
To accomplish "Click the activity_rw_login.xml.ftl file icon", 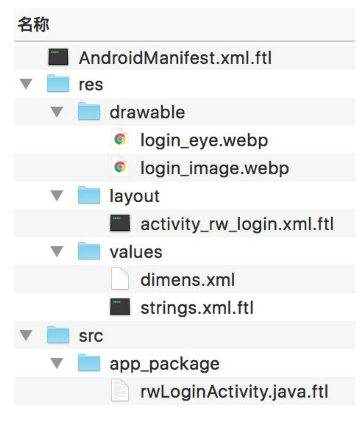I will 120,223.
